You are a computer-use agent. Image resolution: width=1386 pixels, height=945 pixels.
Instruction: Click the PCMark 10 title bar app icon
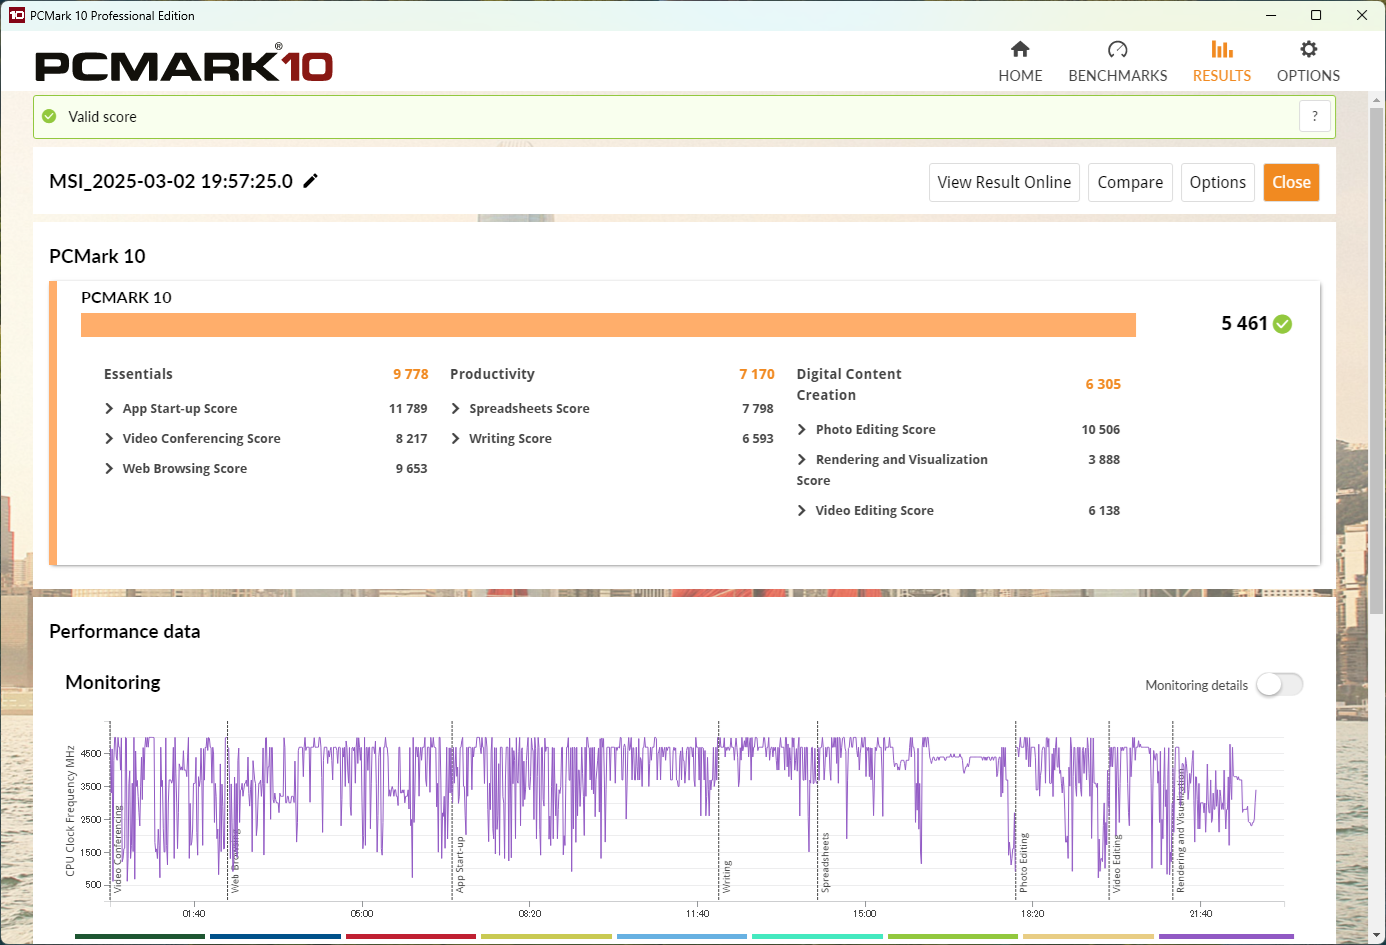[x=16, y=15]
